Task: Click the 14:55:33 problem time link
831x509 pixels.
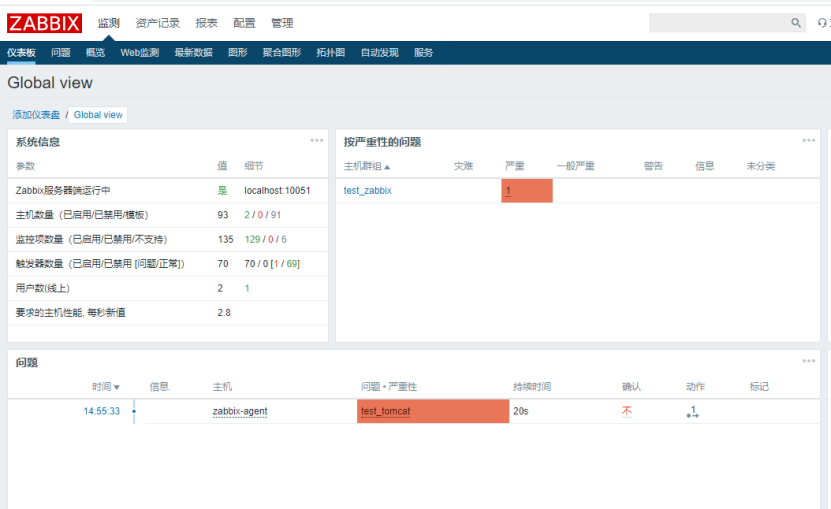Action: click(101, 411)
